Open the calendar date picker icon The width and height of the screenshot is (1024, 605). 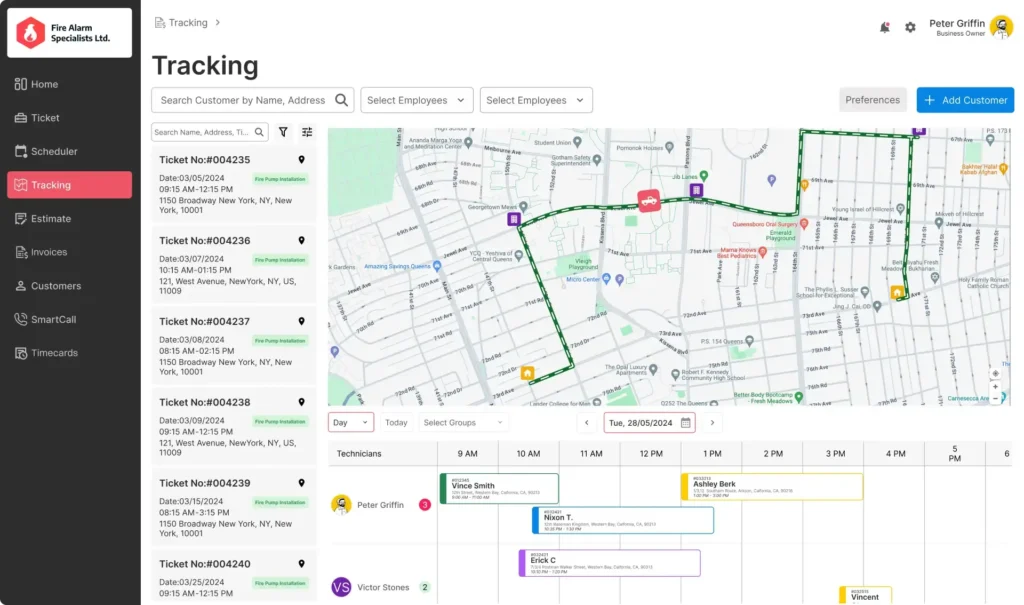coord(686,423)
